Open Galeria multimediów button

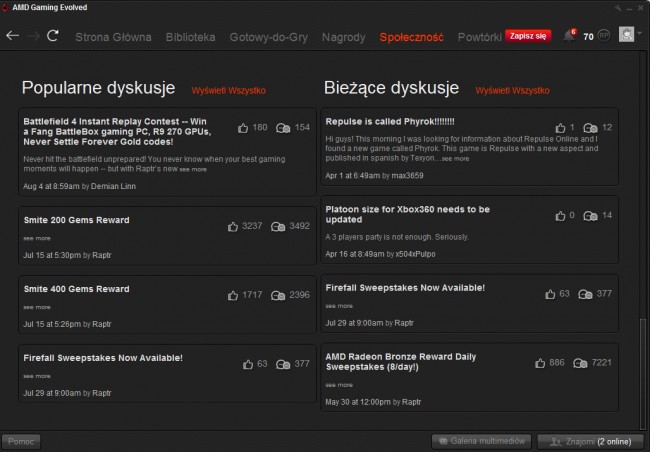(481, 441)
